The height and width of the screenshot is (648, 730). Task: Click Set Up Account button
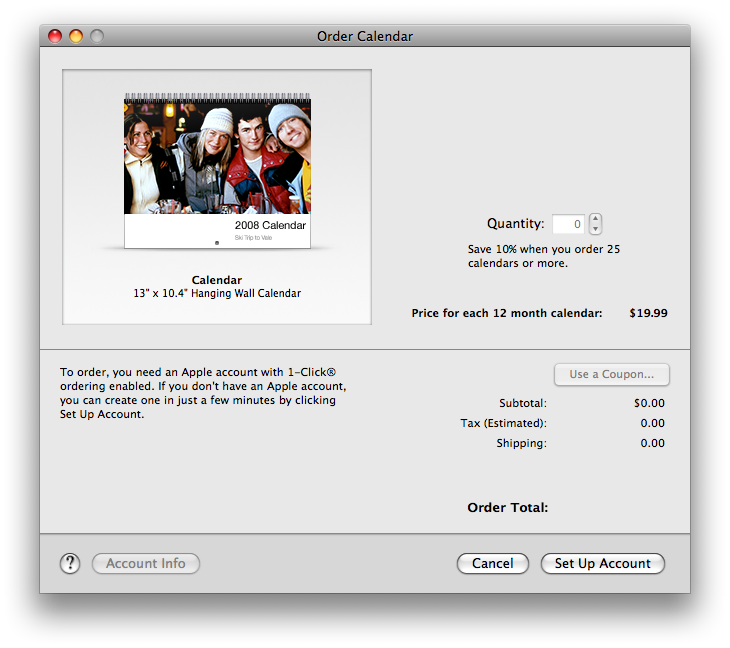602,563
